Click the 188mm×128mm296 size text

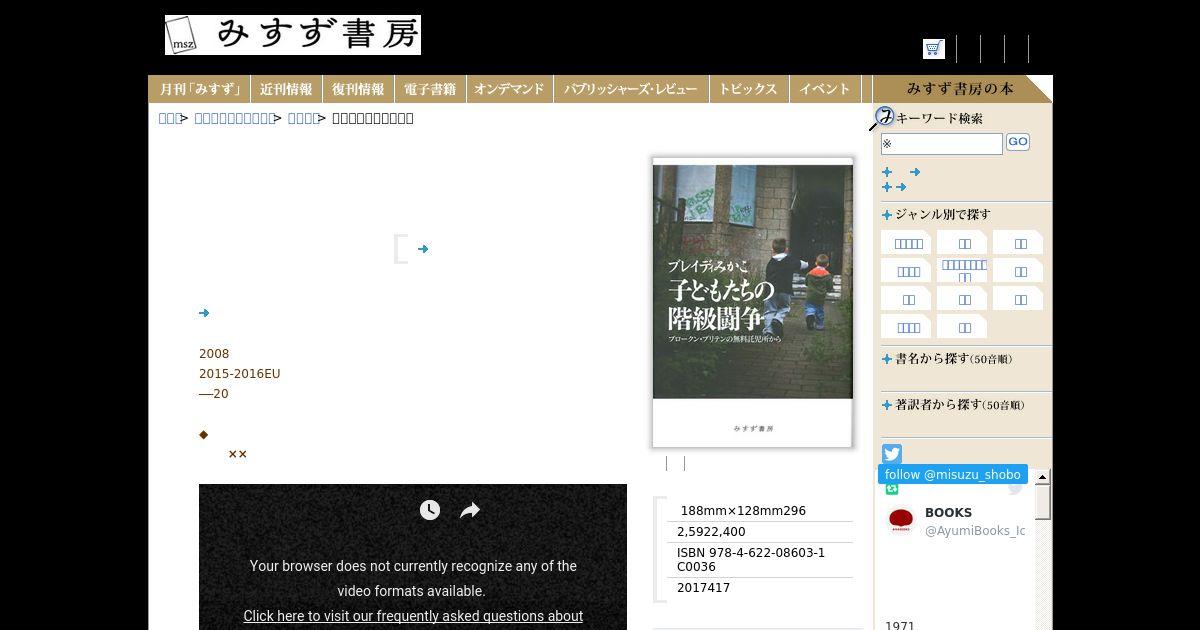pyautogui.click(x=743, y=511)
